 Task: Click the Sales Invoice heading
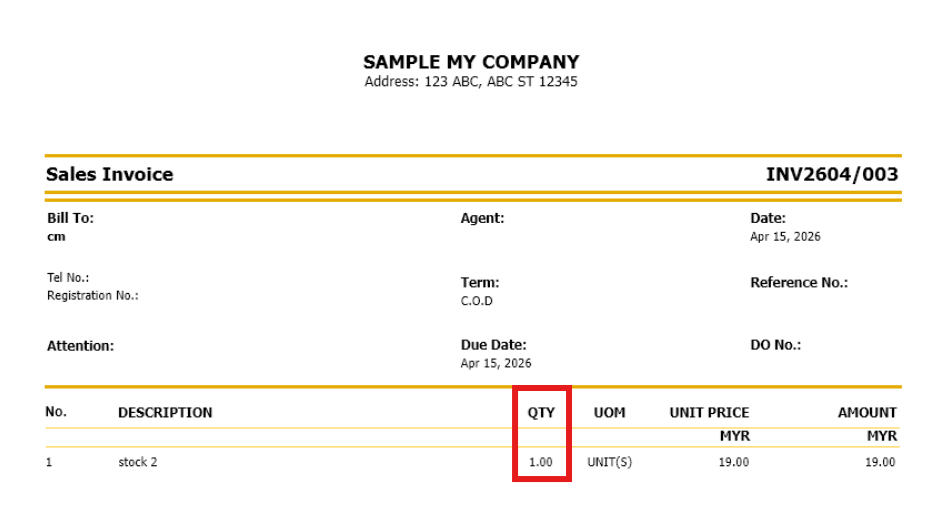point(109,174)
